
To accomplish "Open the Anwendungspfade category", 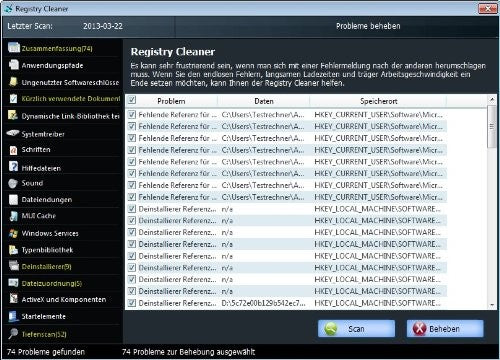I will pyautogui.click(x=52, y=65).
